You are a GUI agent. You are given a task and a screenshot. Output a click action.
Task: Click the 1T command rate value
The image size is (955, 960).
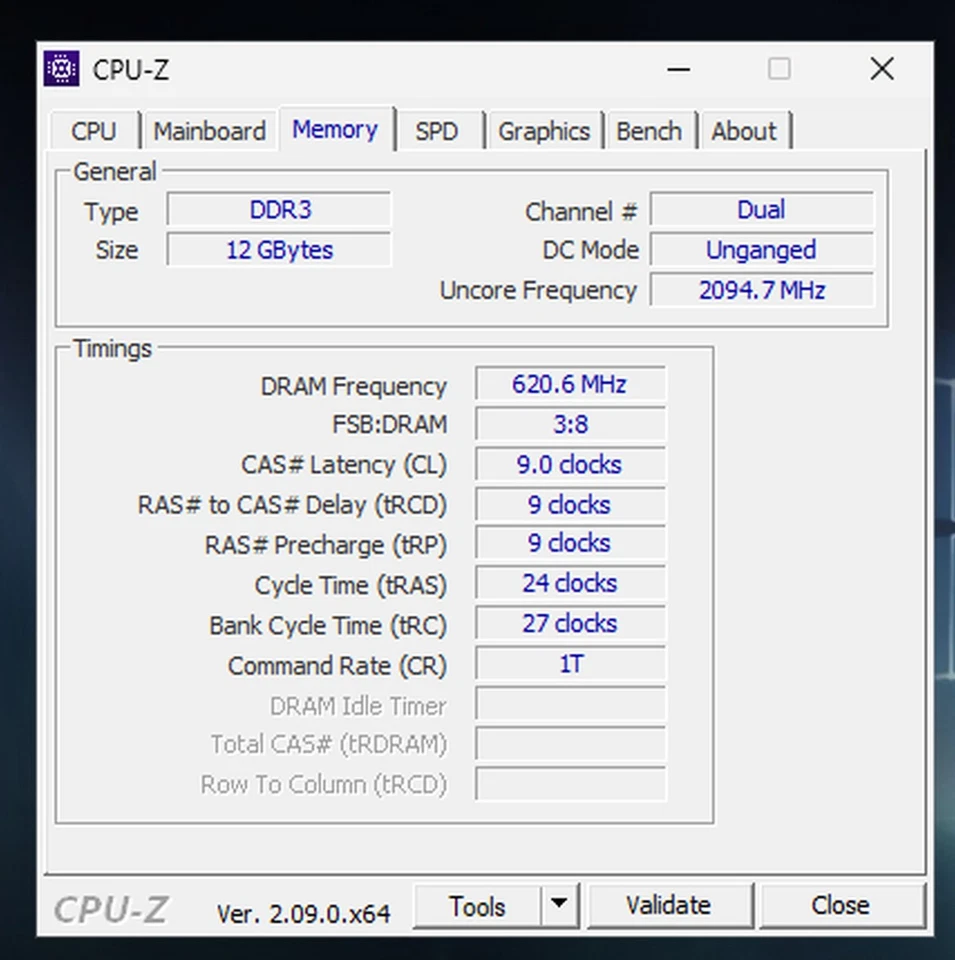coord(570,664)
